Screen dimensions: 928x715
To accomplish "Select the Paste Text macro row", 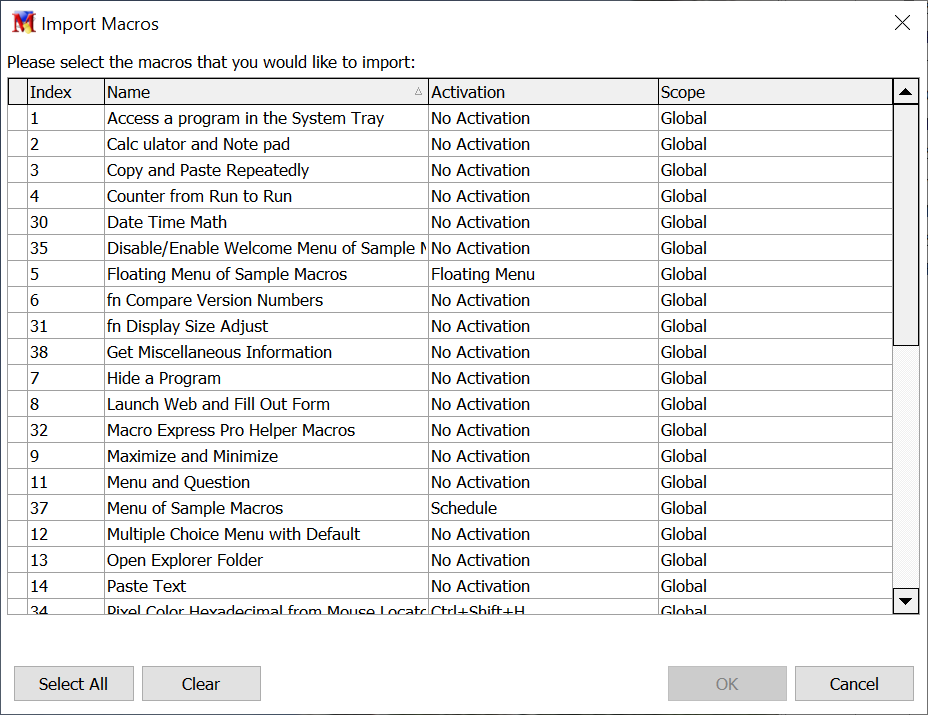I will [147, 586].
